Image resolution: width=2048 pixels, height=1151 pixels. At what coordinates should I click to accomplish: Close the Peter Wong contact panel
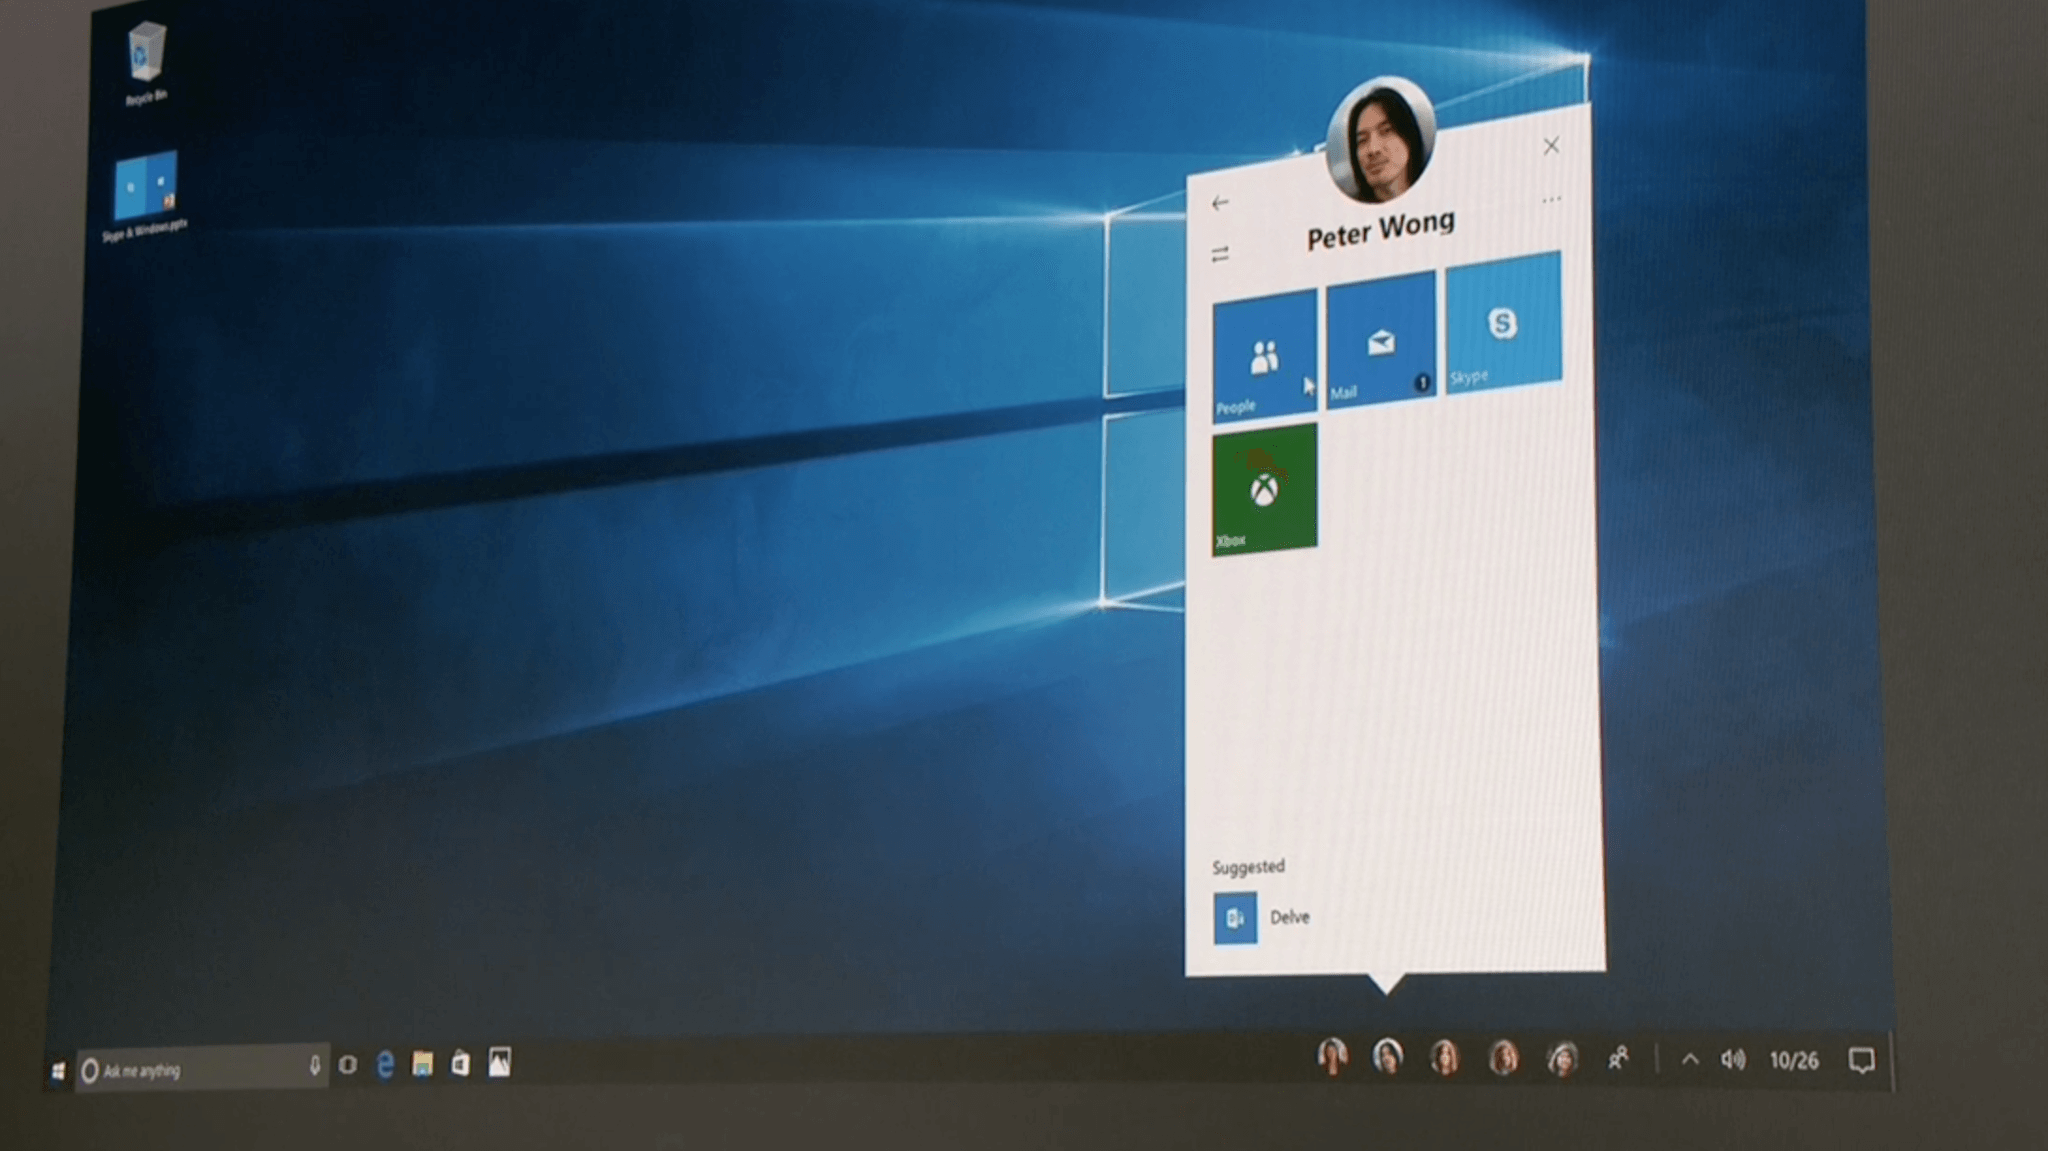1551,146
